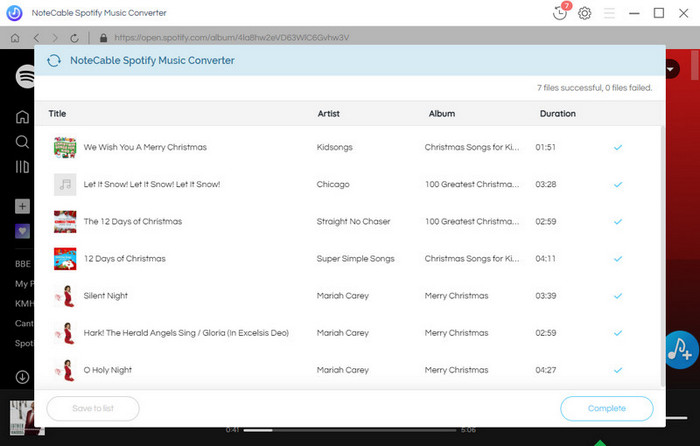Click duration '04:27'
This screenshot has width=700, height=446.
[546, 370]
